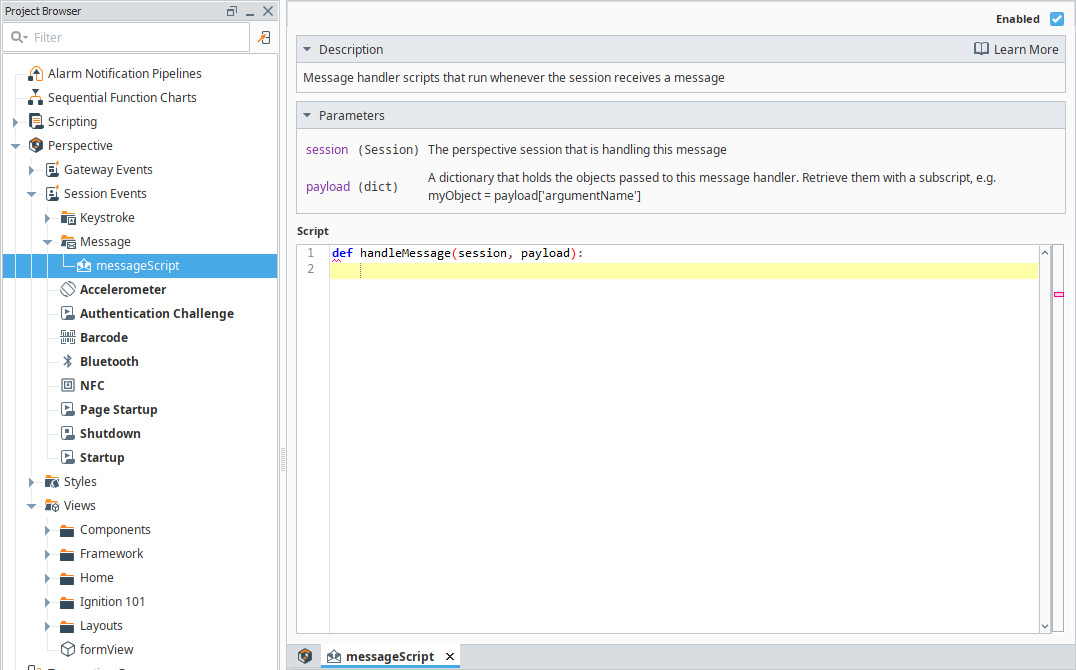The width and height of the screenshot is (1076, 670).
Task: Click the Scripting node icon
Action: point(36,122)
